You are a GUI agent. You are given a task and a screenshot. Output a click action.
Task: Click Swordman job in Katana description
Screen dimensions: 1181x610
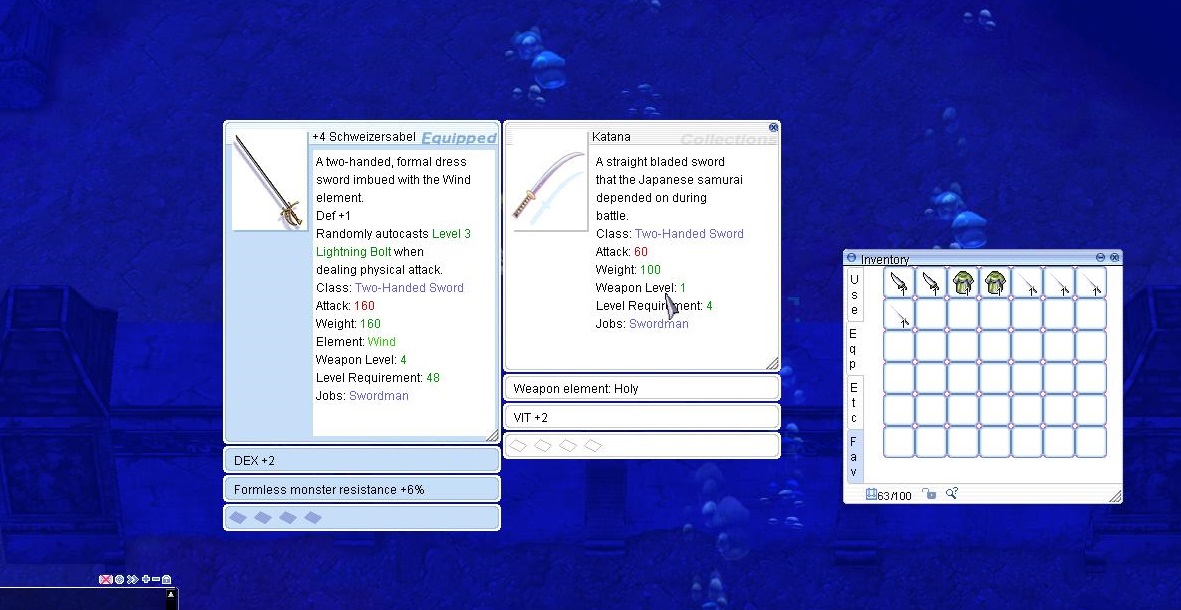tap(659, 324)
